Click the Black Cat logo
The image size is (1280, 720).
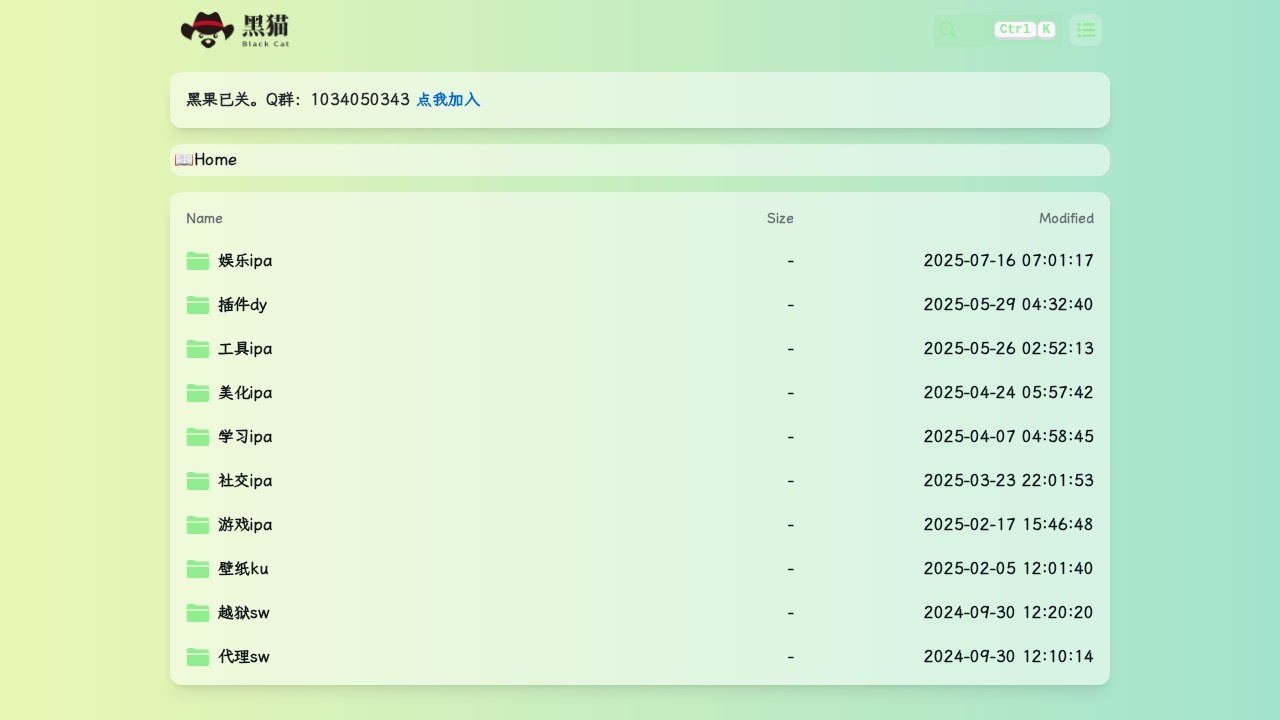pos(235,30)
